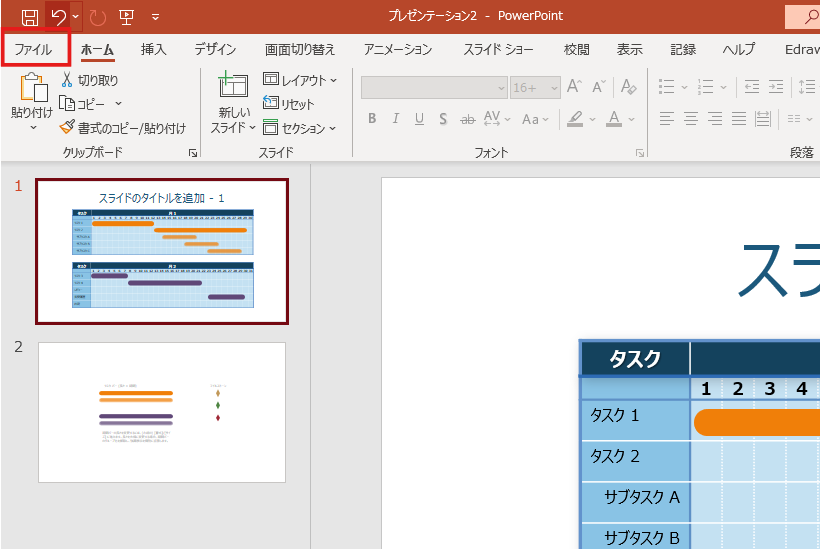Apply the font color
Screen dimensions: 820x549
tap(614, 119)
